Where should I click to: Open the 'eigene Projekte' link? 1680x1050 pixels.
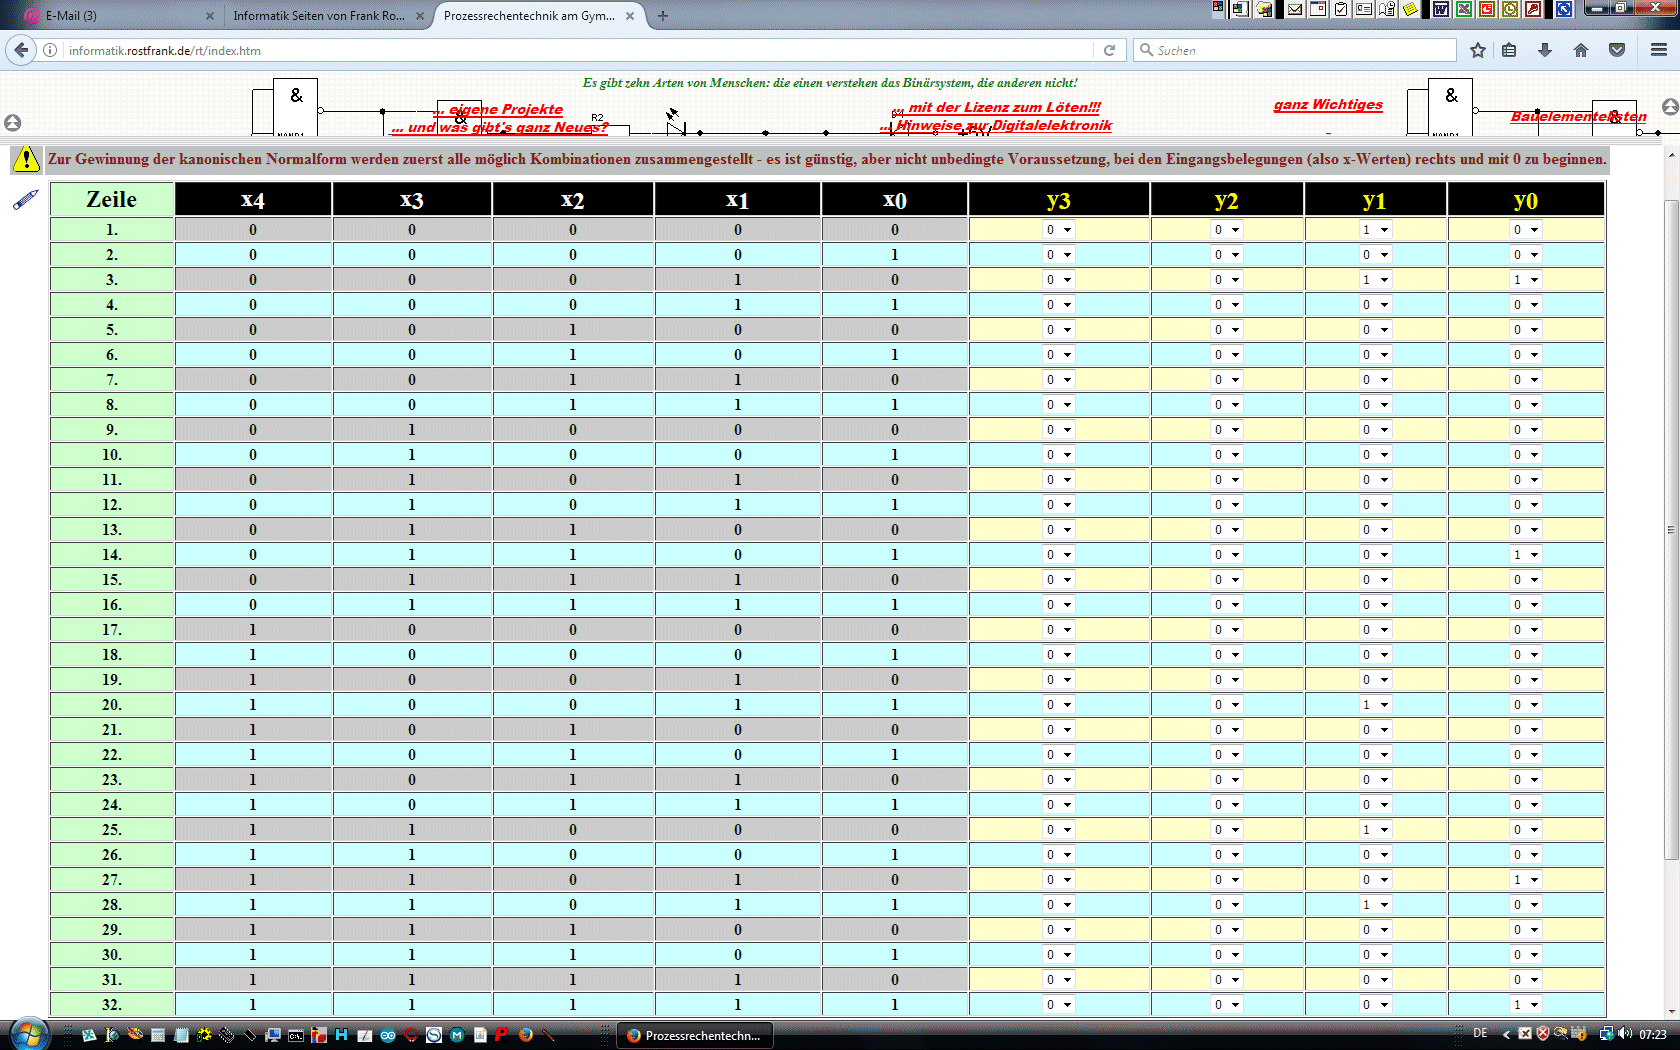click(505, 109)
